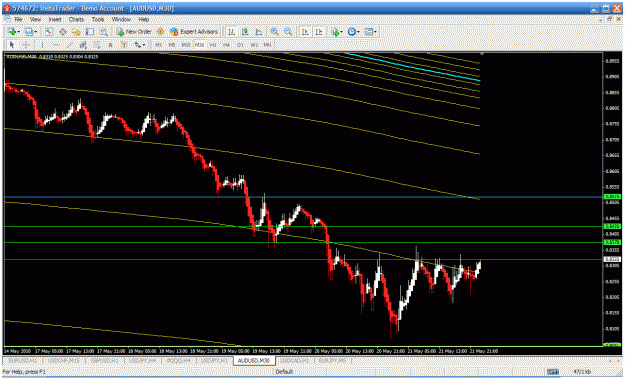625x378 pixels.
Task: Toggle chart auto scroll
Action: point(305,32)
